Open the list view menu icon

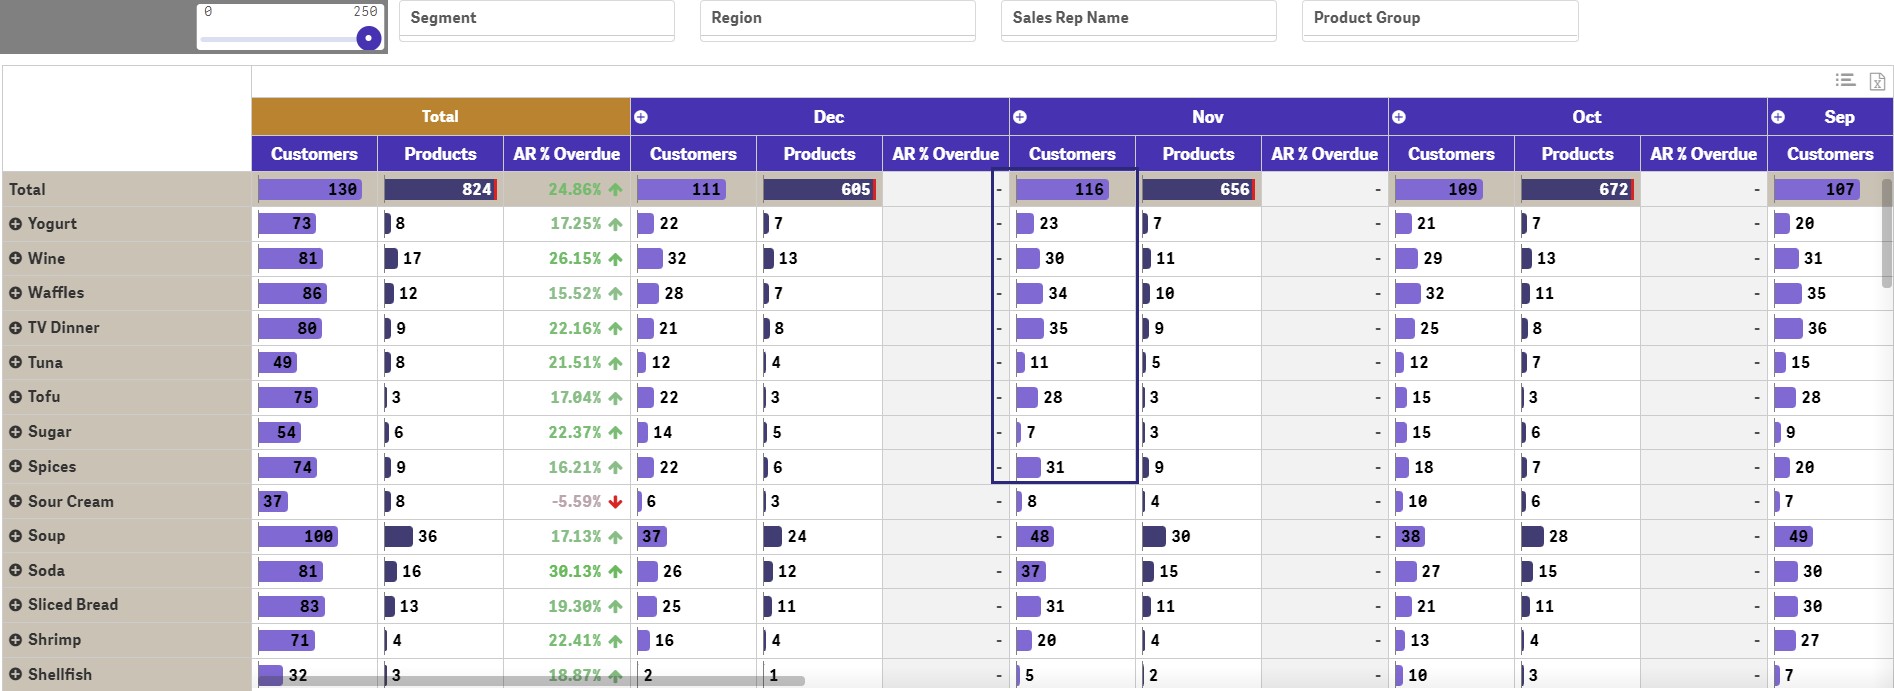pyautogui.click(x=1845, y=80)
